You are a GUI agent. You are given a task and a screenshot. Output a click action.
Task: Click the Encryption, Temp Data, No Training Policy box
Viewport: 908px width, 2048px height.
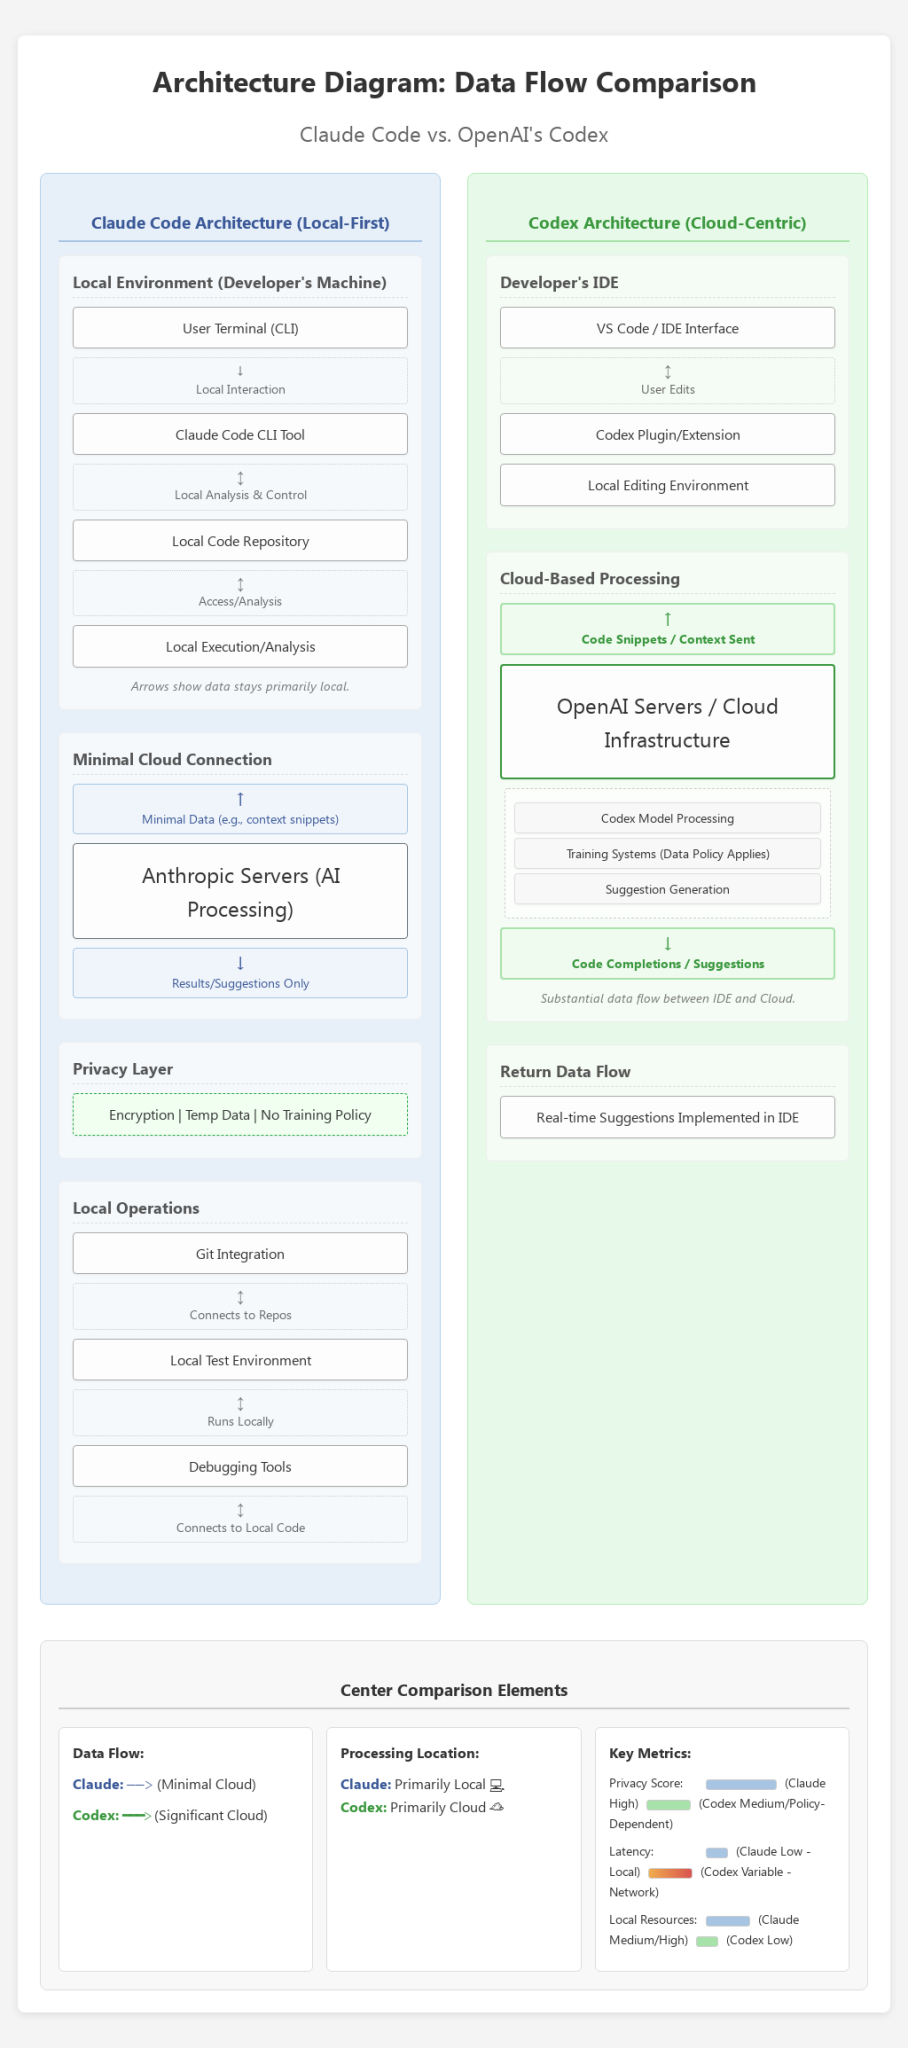click(x=240, y=1115)
